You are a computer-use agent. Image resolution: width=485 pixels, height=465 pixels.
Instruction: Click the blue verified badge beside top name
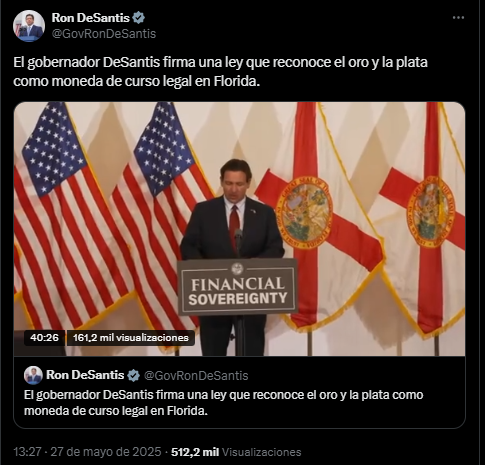click(139, 18)
